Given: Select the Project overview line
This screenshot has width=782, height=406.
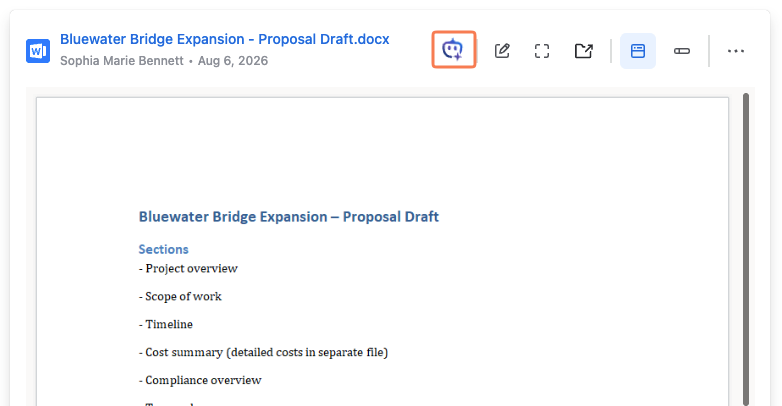Looking at the screenshot, I should 189,268.
